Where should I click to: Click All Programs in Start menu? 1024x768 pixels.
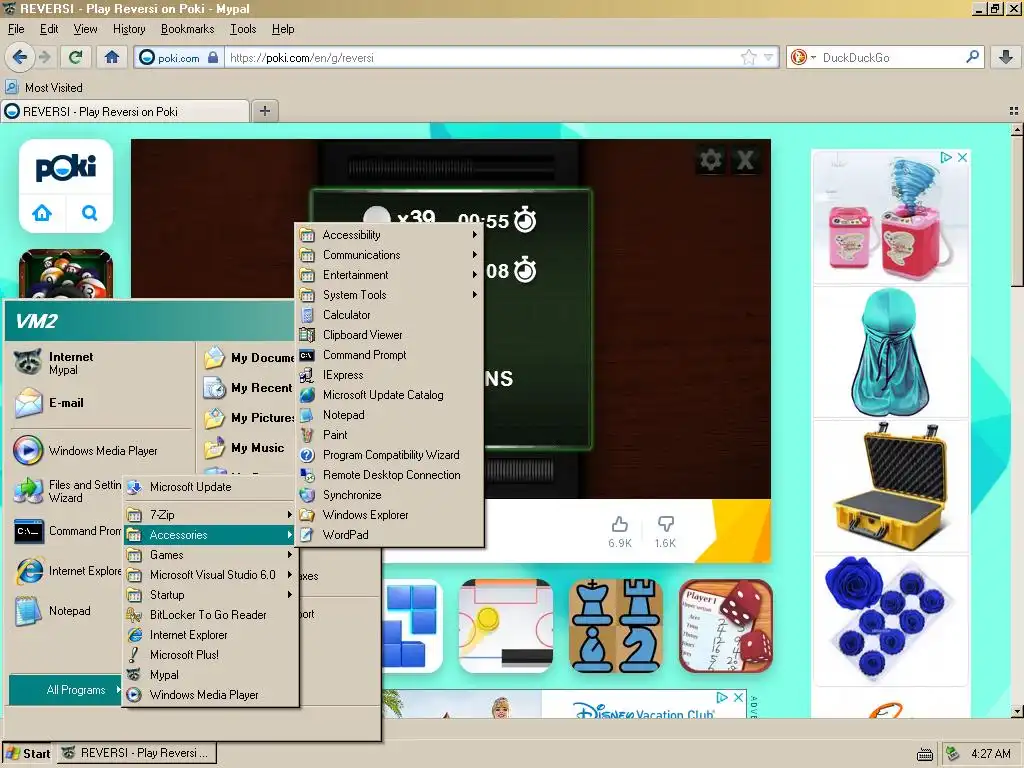[x=65, y=690]
